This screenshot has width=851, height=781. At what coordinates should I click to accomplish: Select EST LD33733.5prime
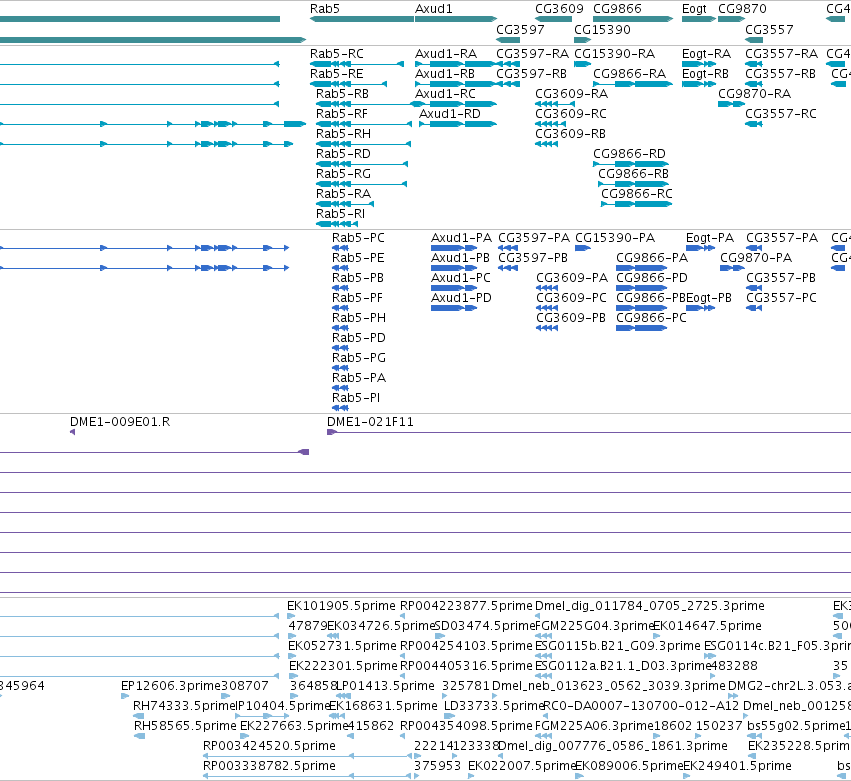tap(494, 706)
